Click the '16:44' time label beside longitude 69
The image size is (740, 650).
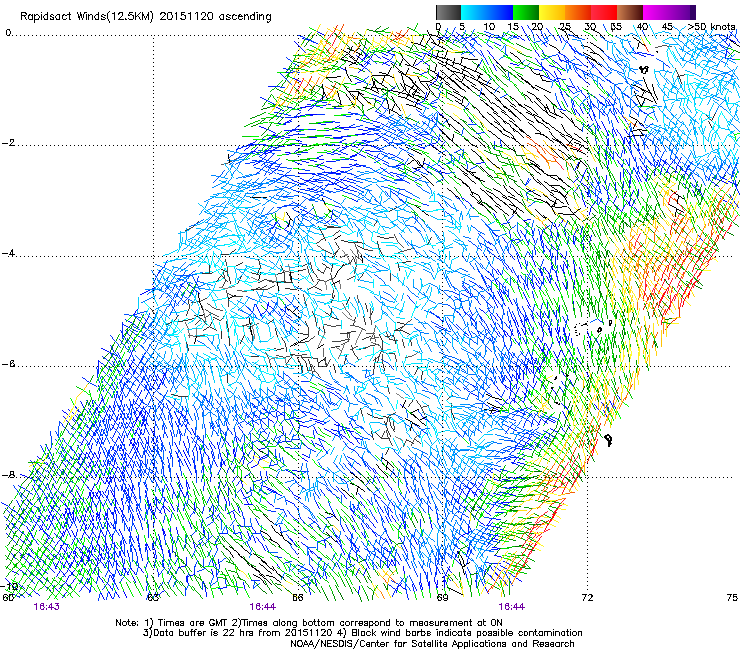(x=512, y=607)
